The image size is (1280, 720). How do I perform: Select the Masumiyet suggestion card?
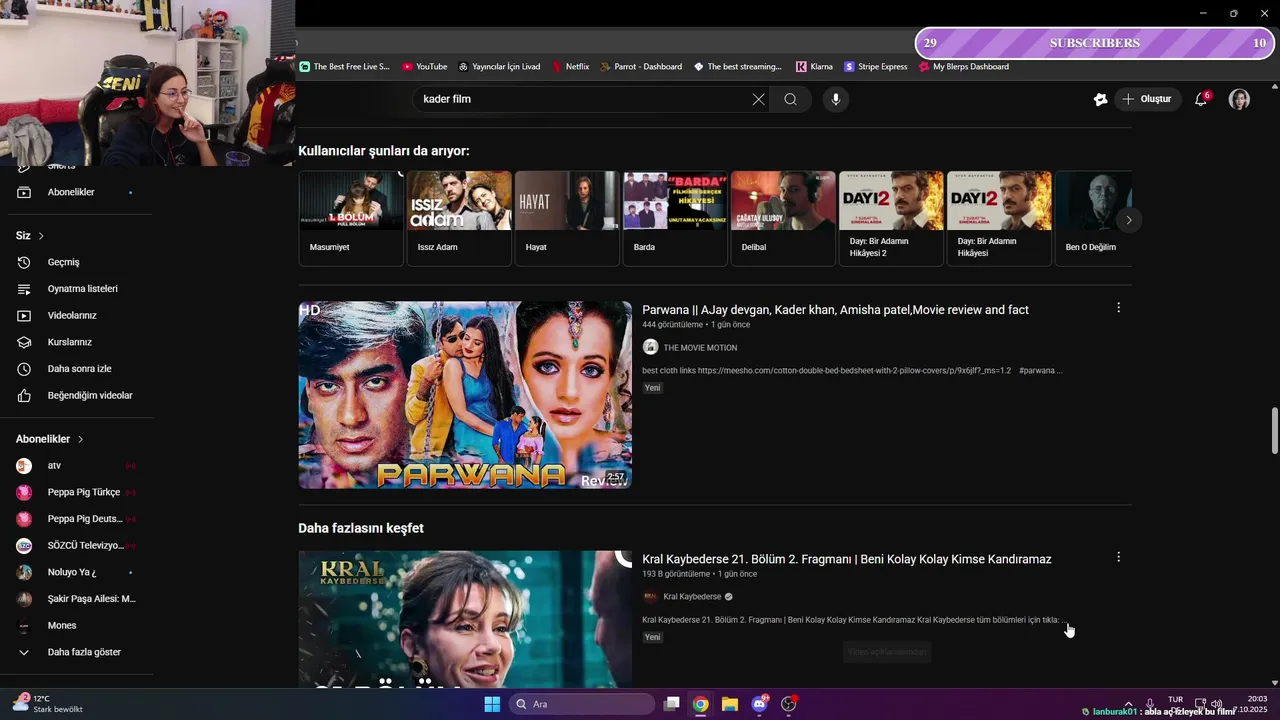pos(351,218)
